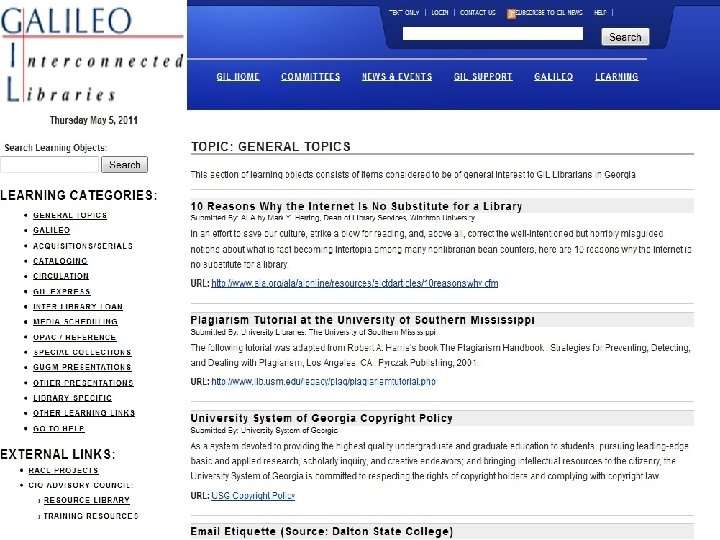Click the Plagiarism Tutorial heading
720x540 pixels.
tap(362, 320)
